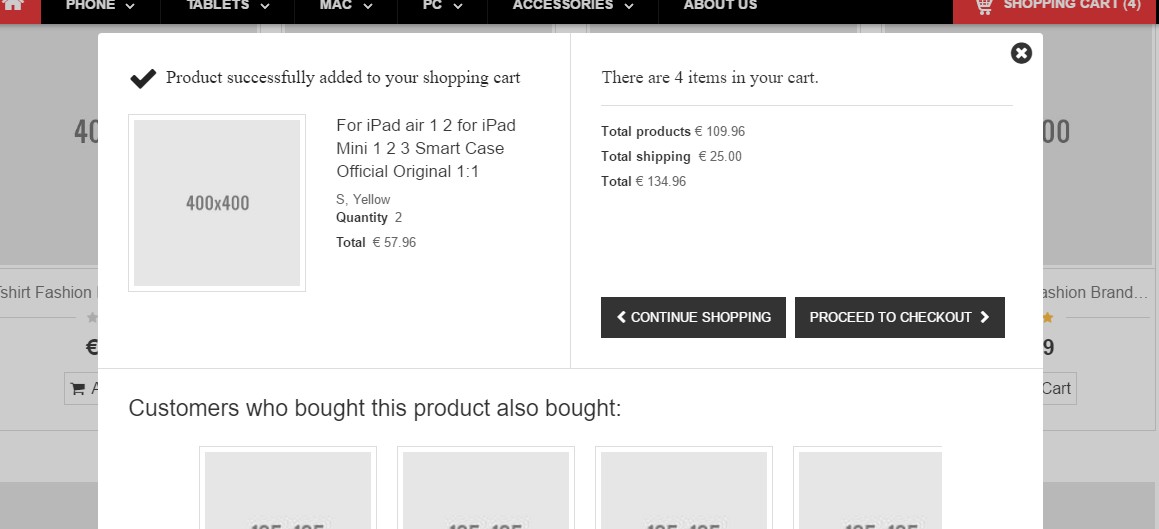Click the shopping cart icon in header
Image resolution: width=1159 pixels, height=529 pixels.
(x=984, y=6)
